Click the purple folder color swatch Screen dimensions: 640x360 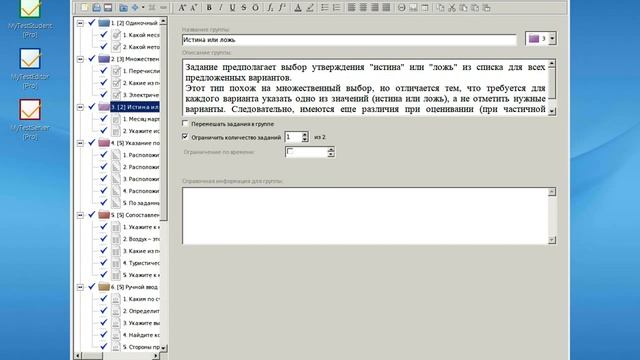click(x=534, y=39)
